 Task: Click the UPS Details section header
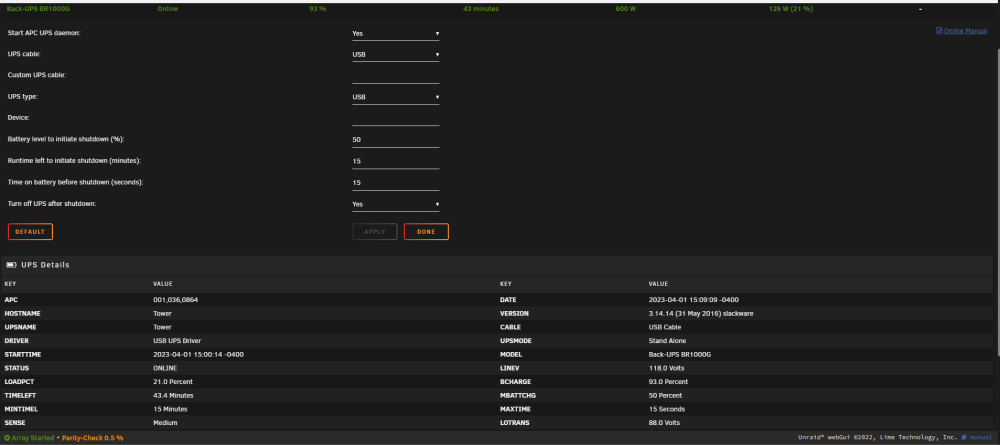pyautogui.click(x=497, y=265)
